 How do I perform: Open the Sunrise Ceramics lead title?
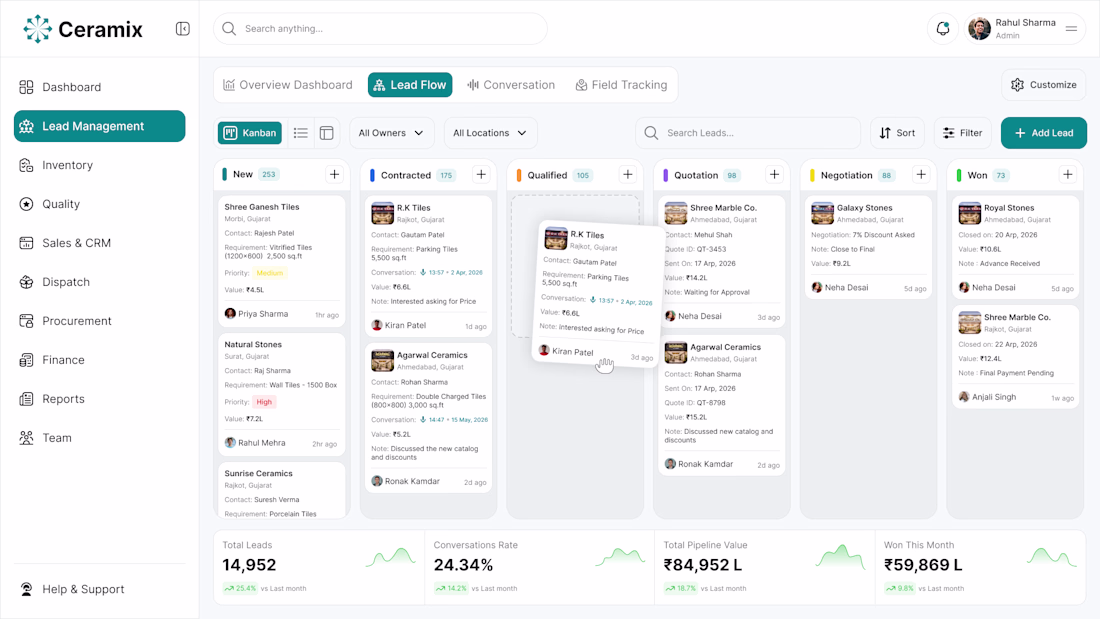point(258,474)
